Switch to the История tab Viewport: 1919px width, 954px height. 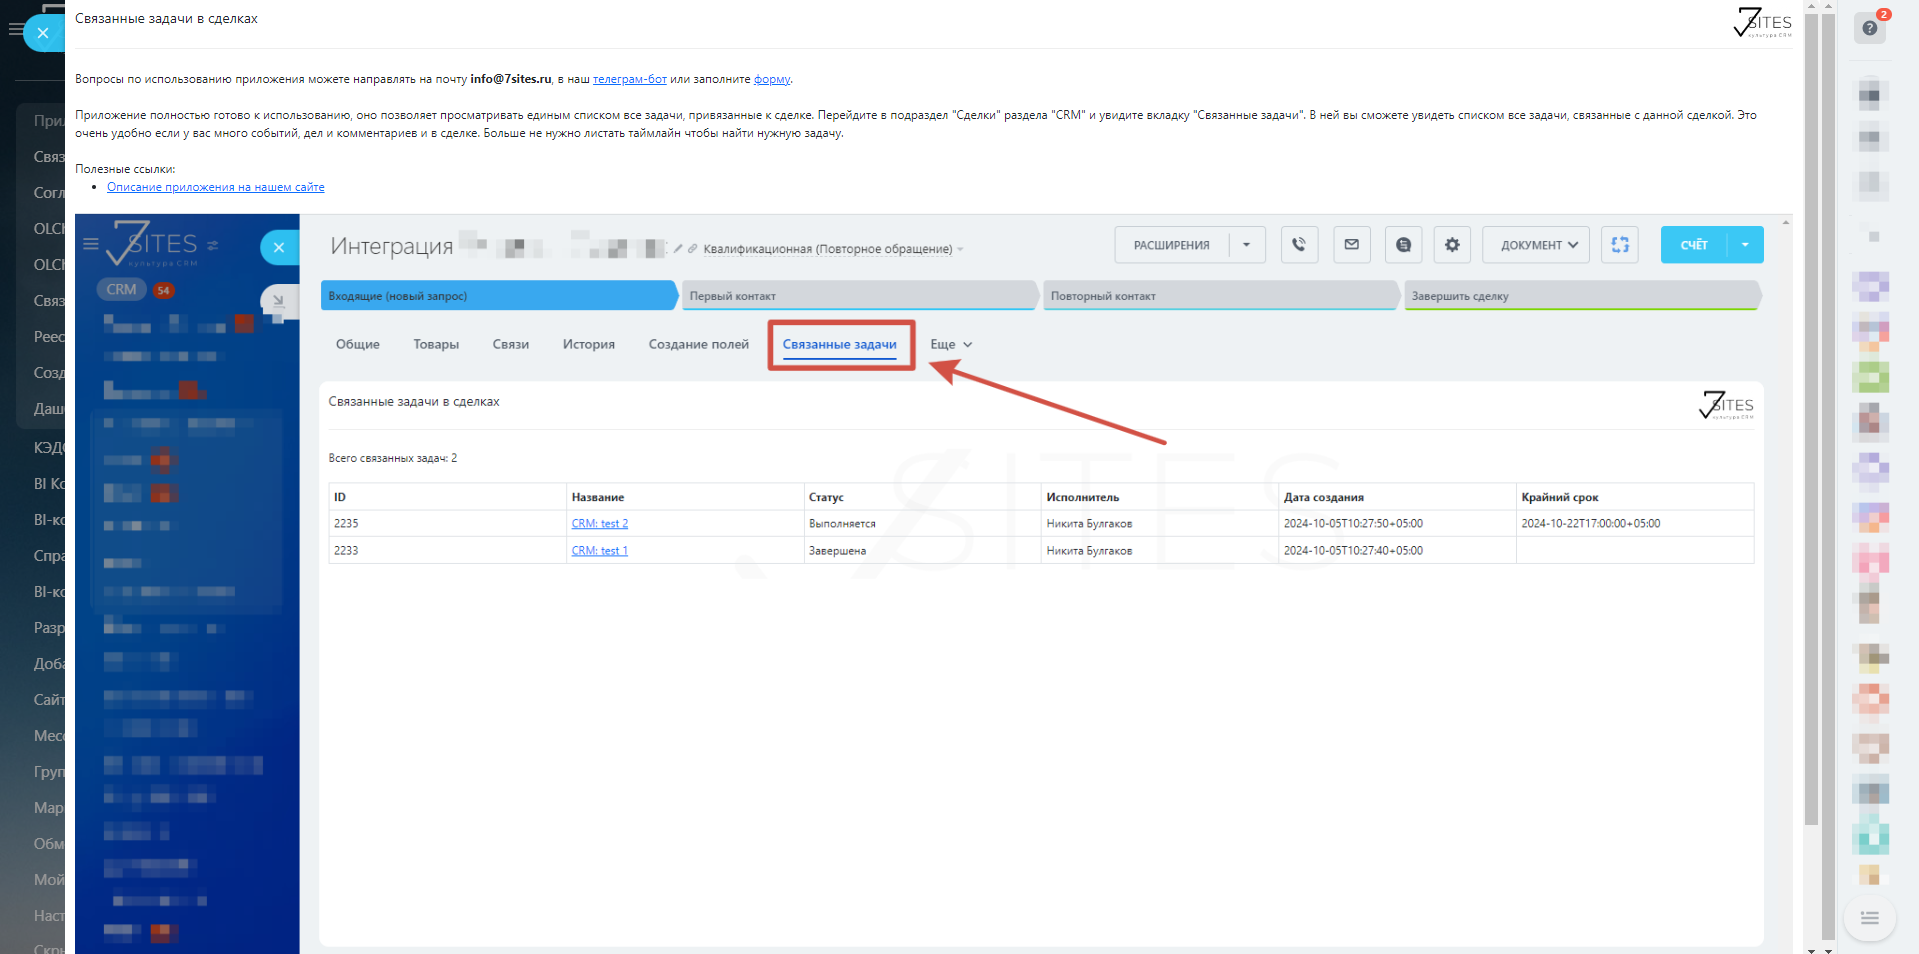(x=588, y=344)
